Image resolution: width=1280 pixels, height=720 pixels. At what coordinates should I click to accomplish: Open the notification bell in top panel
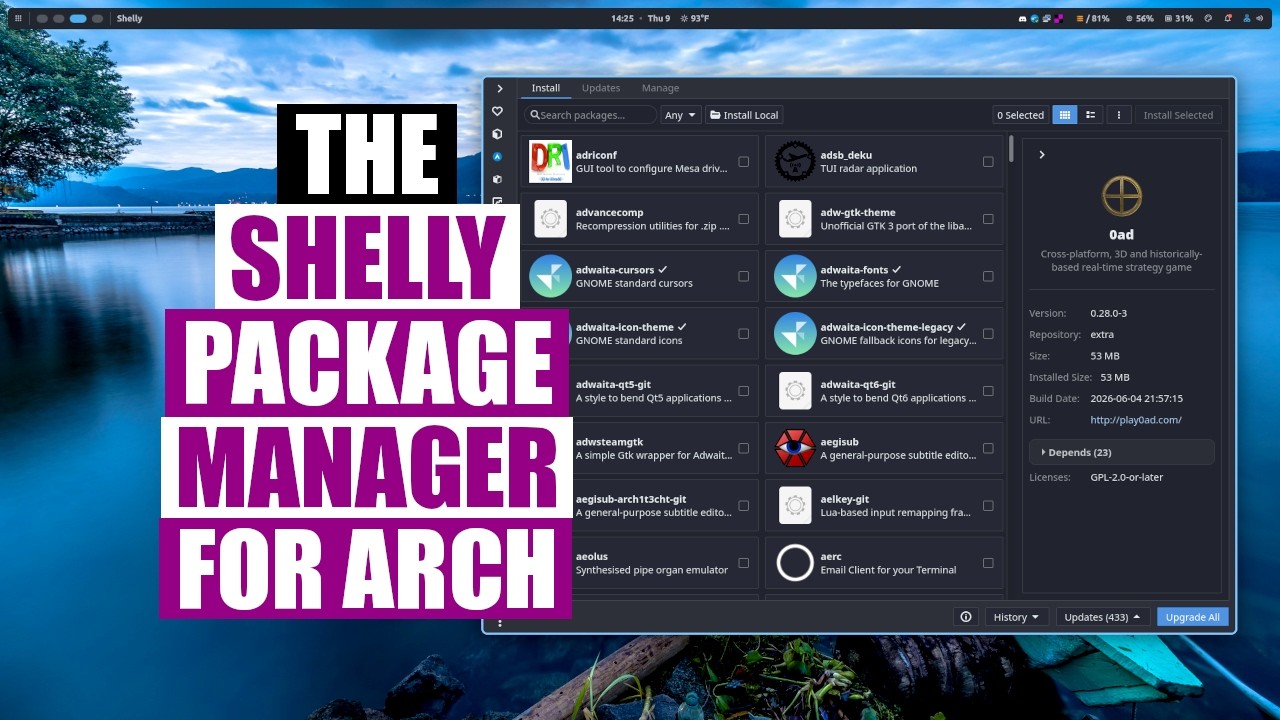click(1228, 18)
